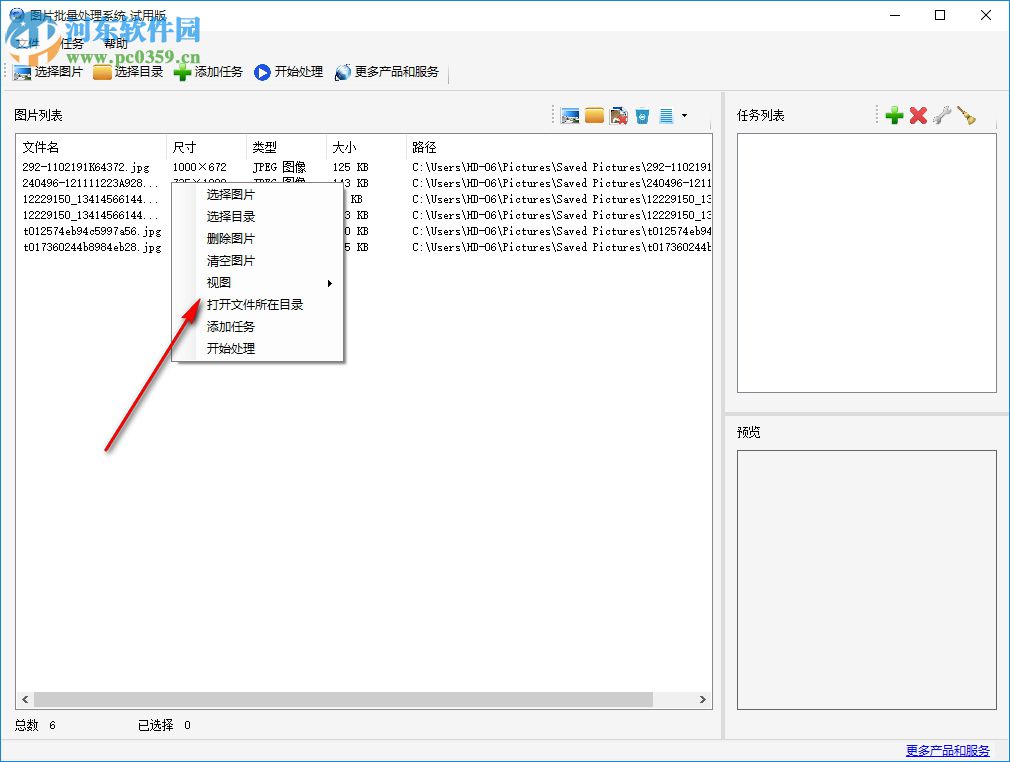Add a new task with the green plus icon

(x=894, y=115)
